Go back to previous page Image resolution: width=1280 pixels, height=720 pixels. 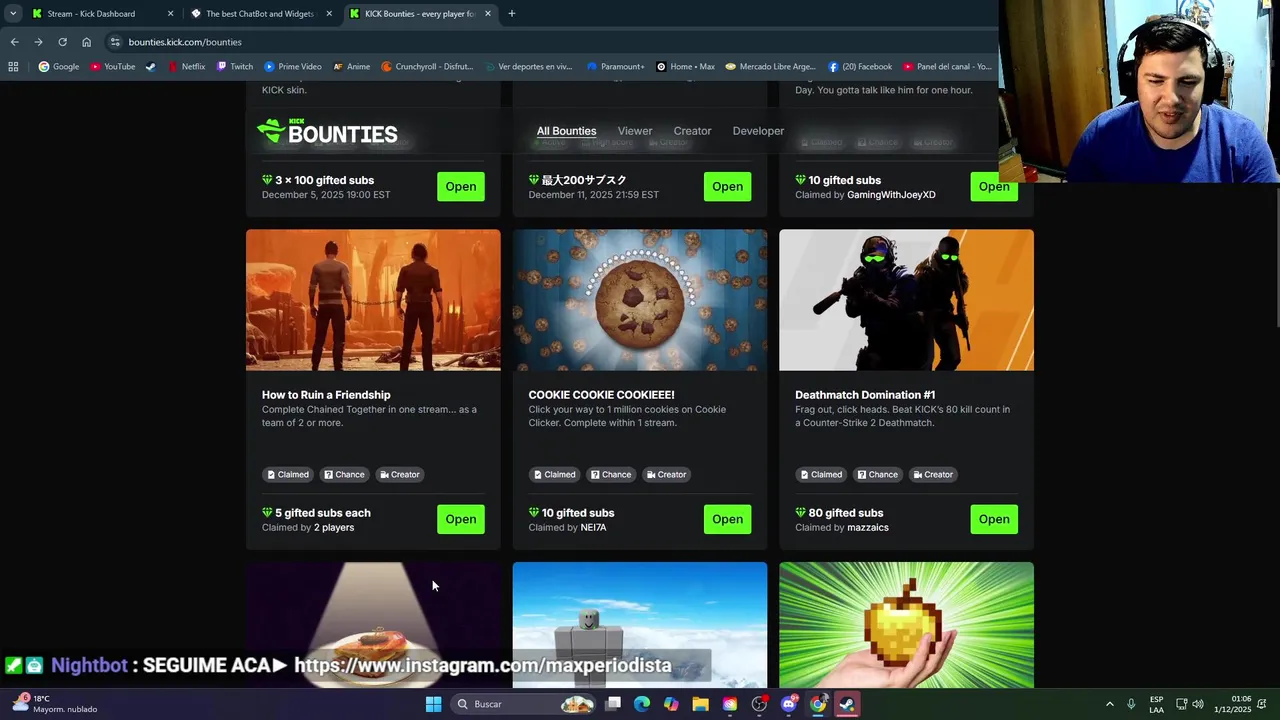pyautogui.click(x=14, y=42)
